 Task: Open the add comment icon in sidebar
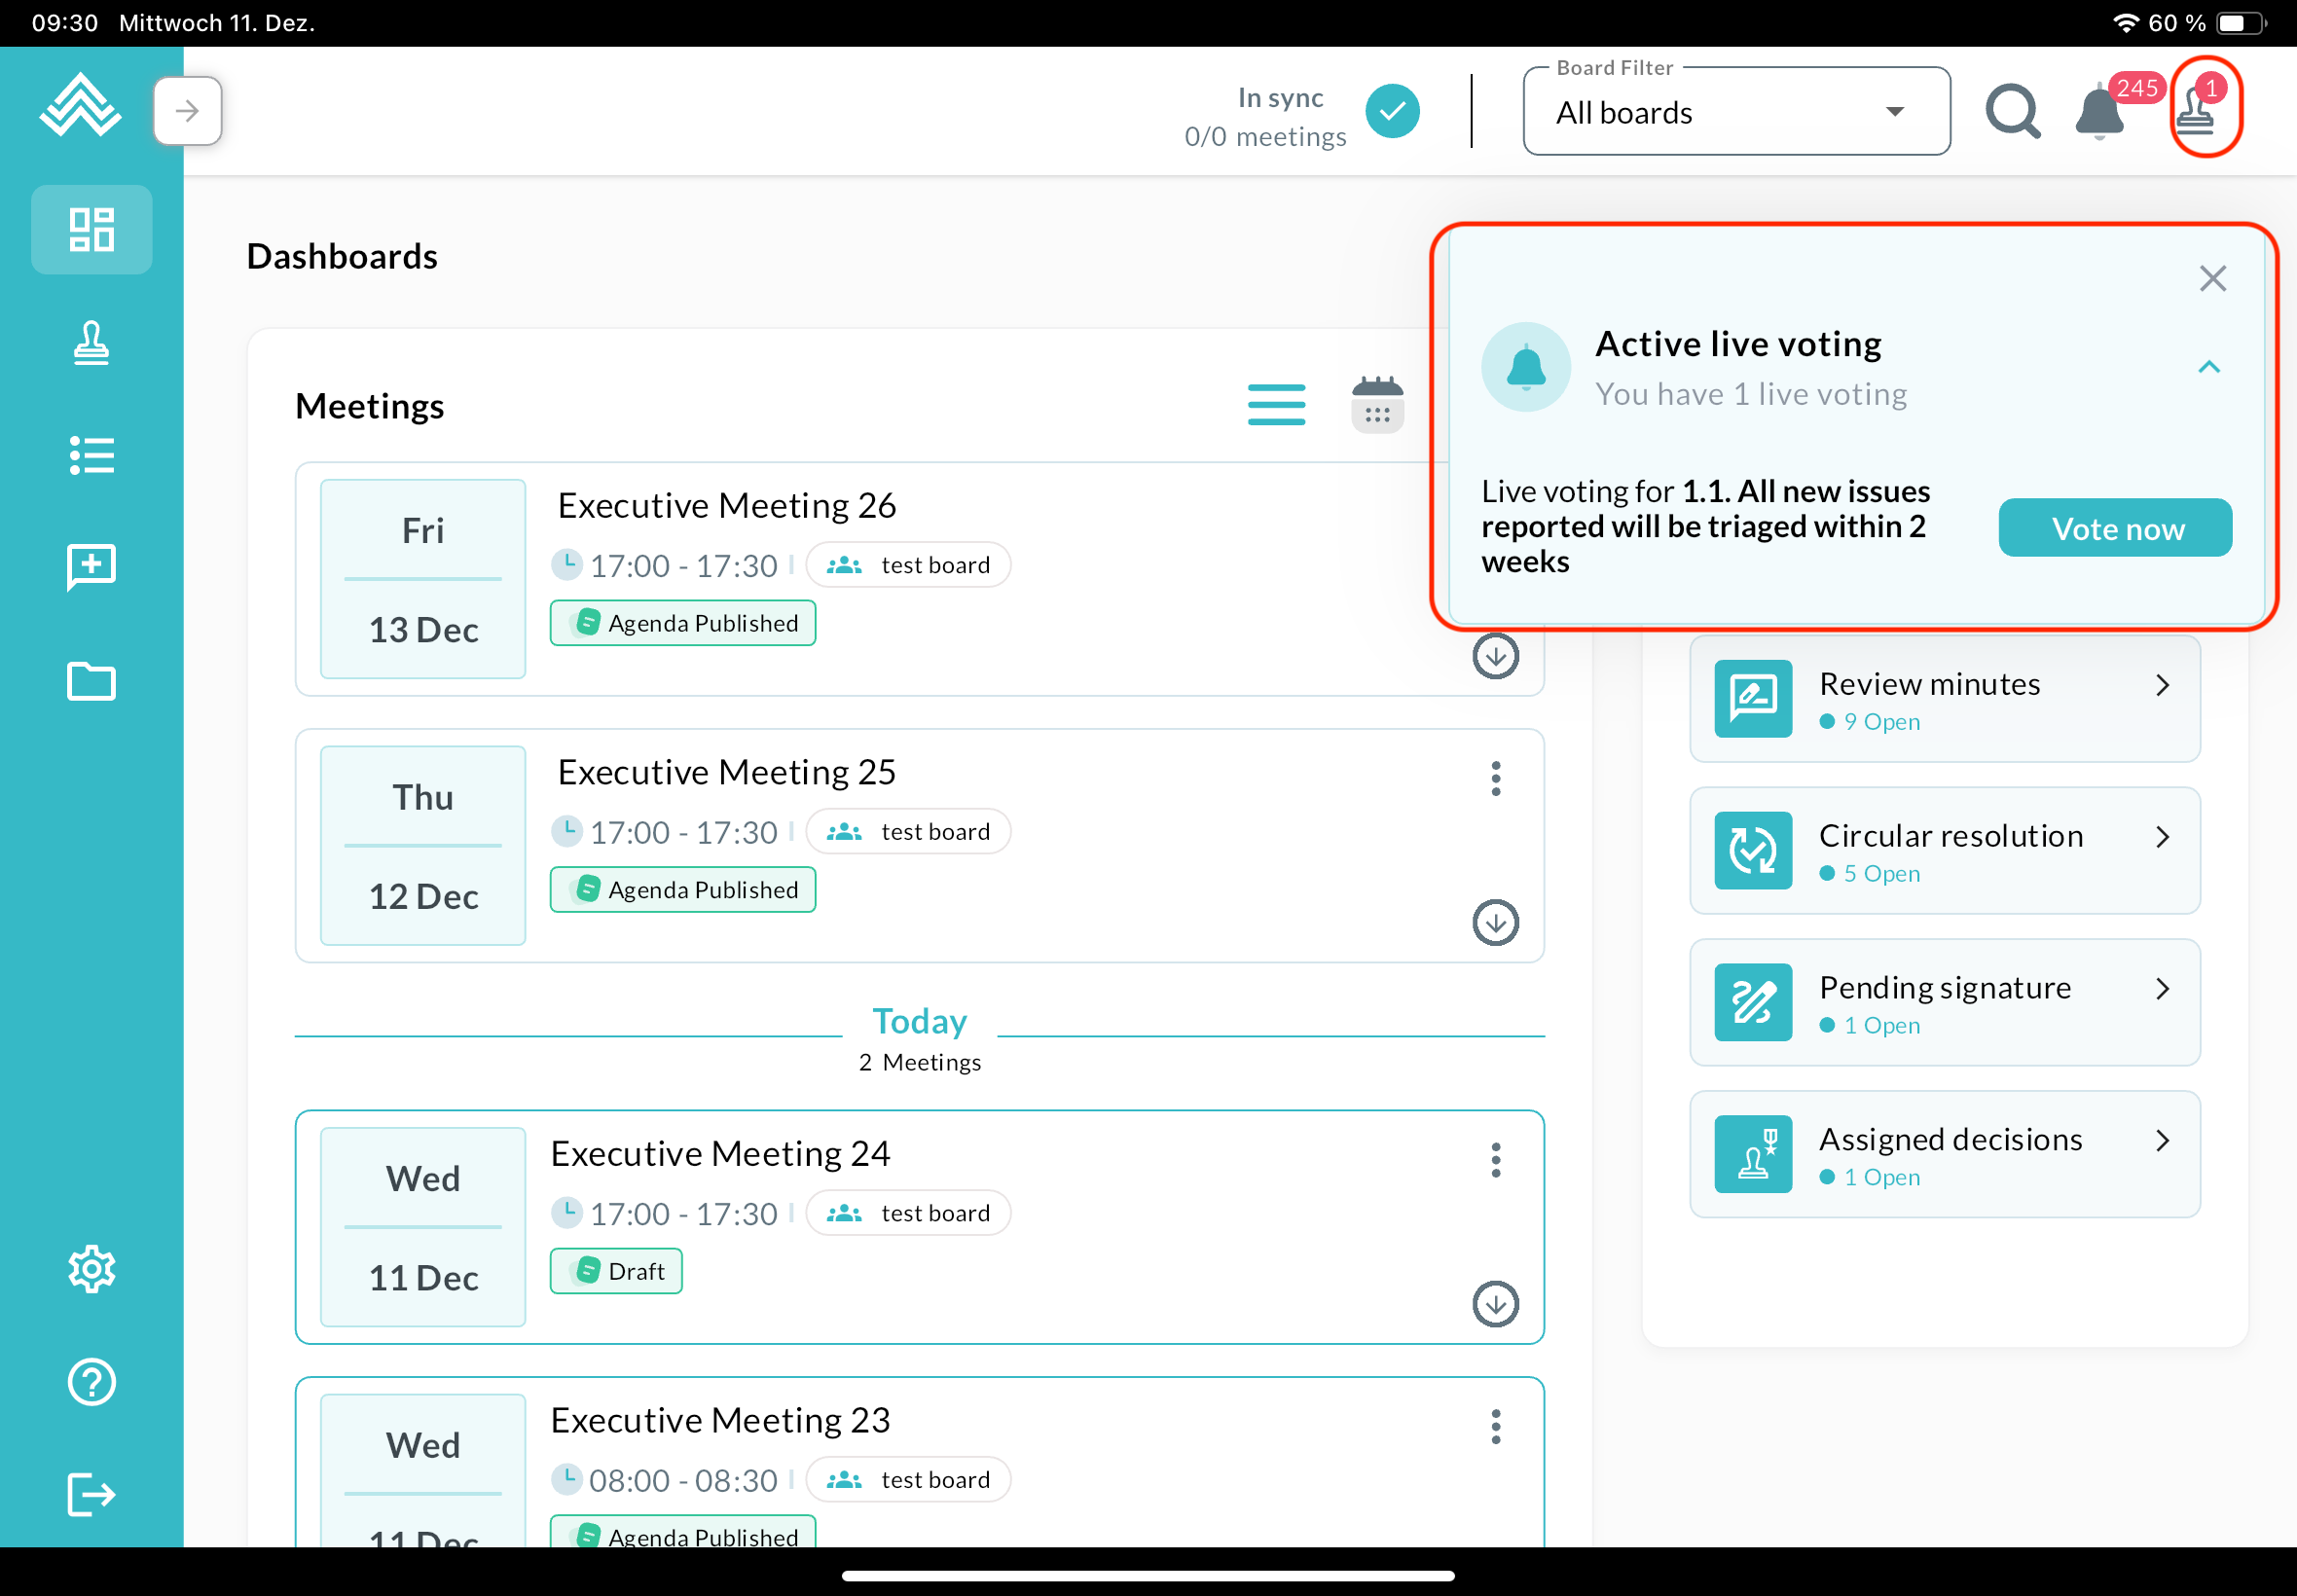point(91,568)
